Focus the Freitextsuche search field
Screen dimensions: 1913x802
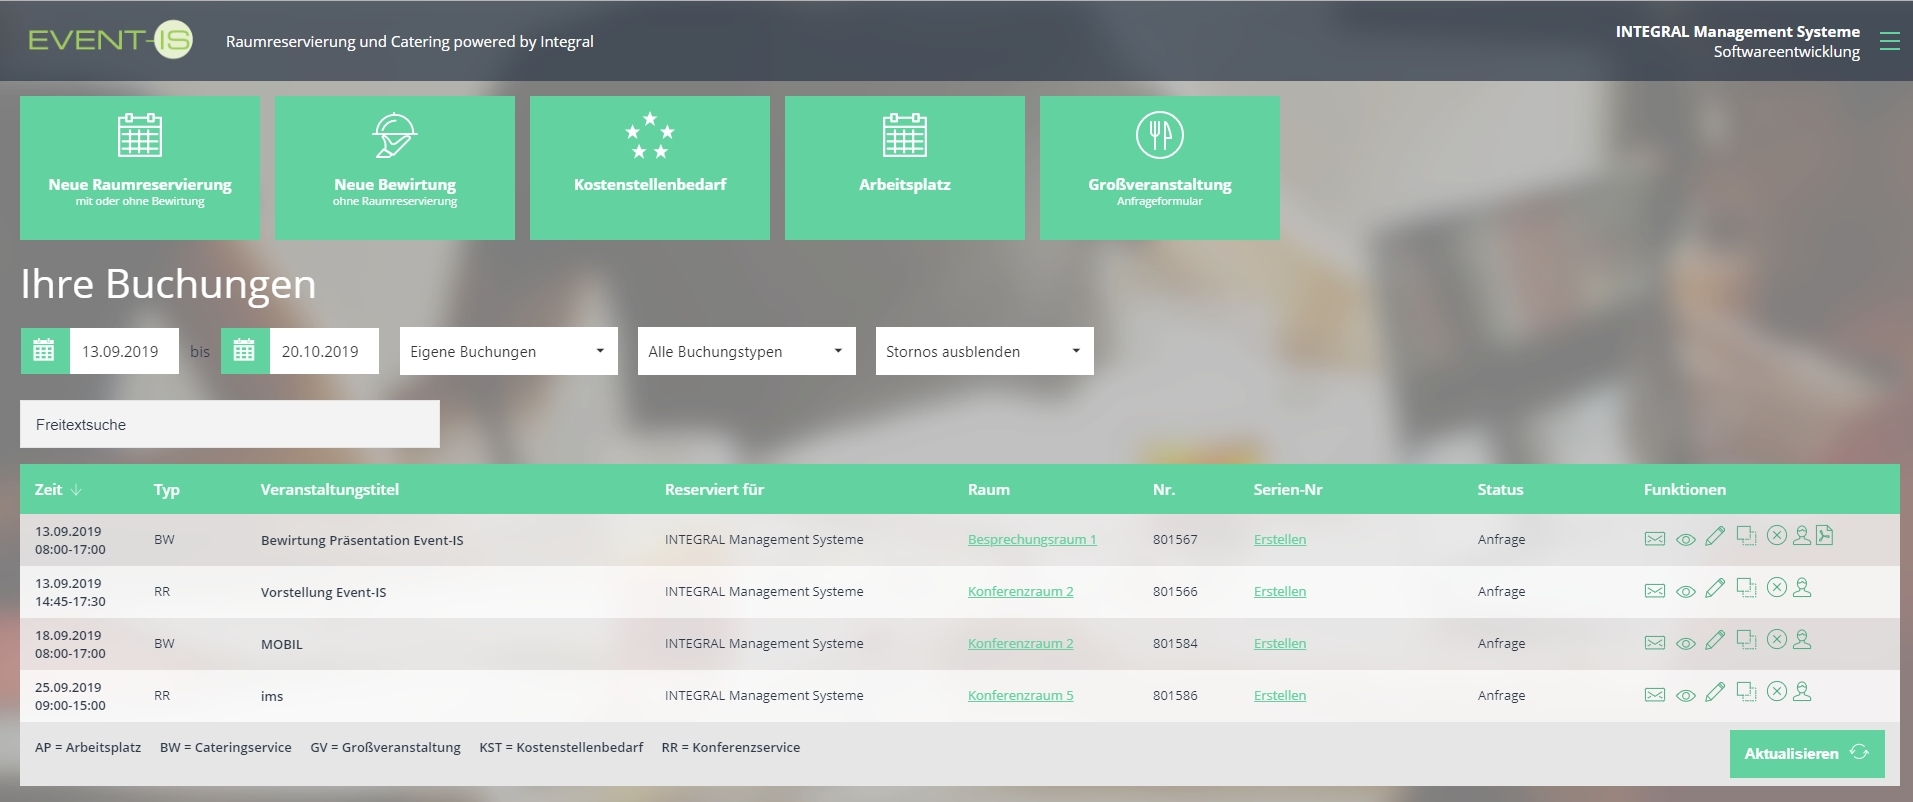230,424
